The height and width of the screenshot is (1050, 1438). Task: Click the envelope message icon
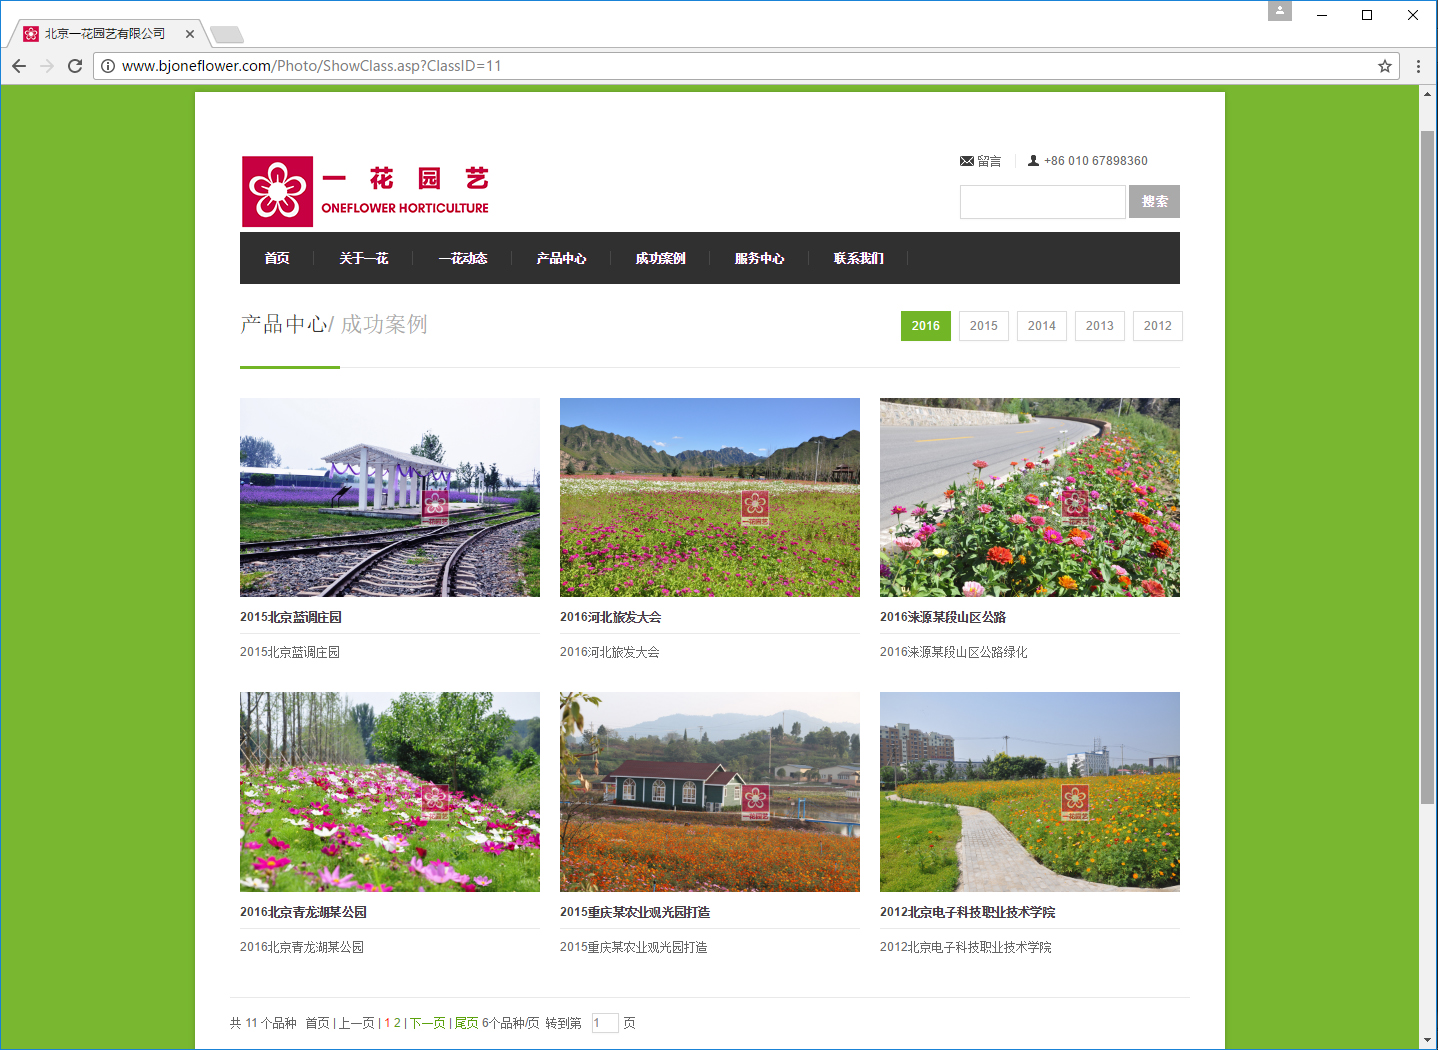pos(966,161)
